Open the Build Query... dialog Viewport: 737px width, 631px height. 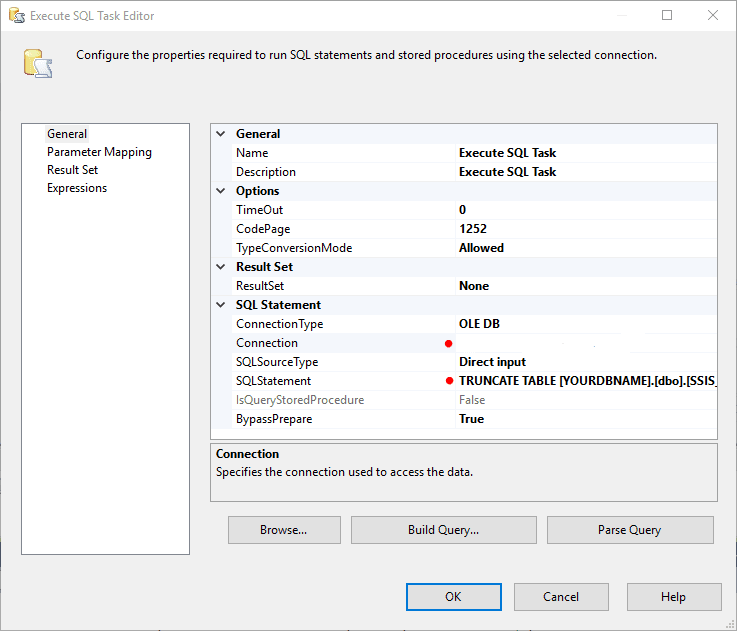coord(443,530)
